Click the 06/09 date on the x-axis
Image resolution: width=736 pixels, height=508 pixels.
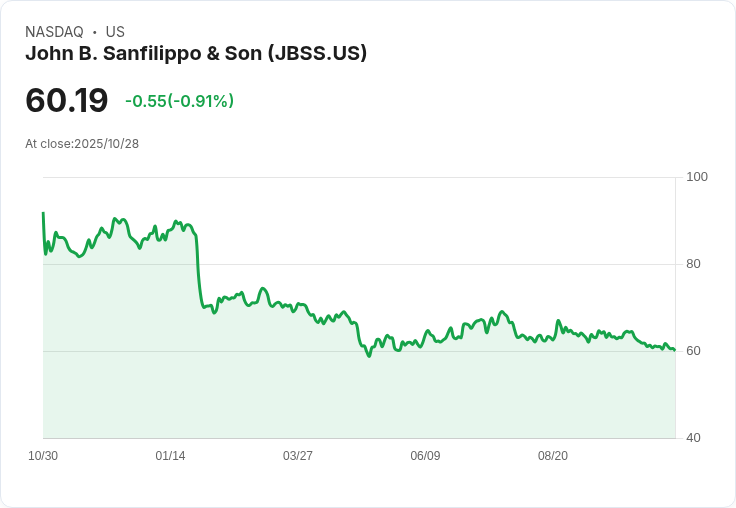[425, 456]
